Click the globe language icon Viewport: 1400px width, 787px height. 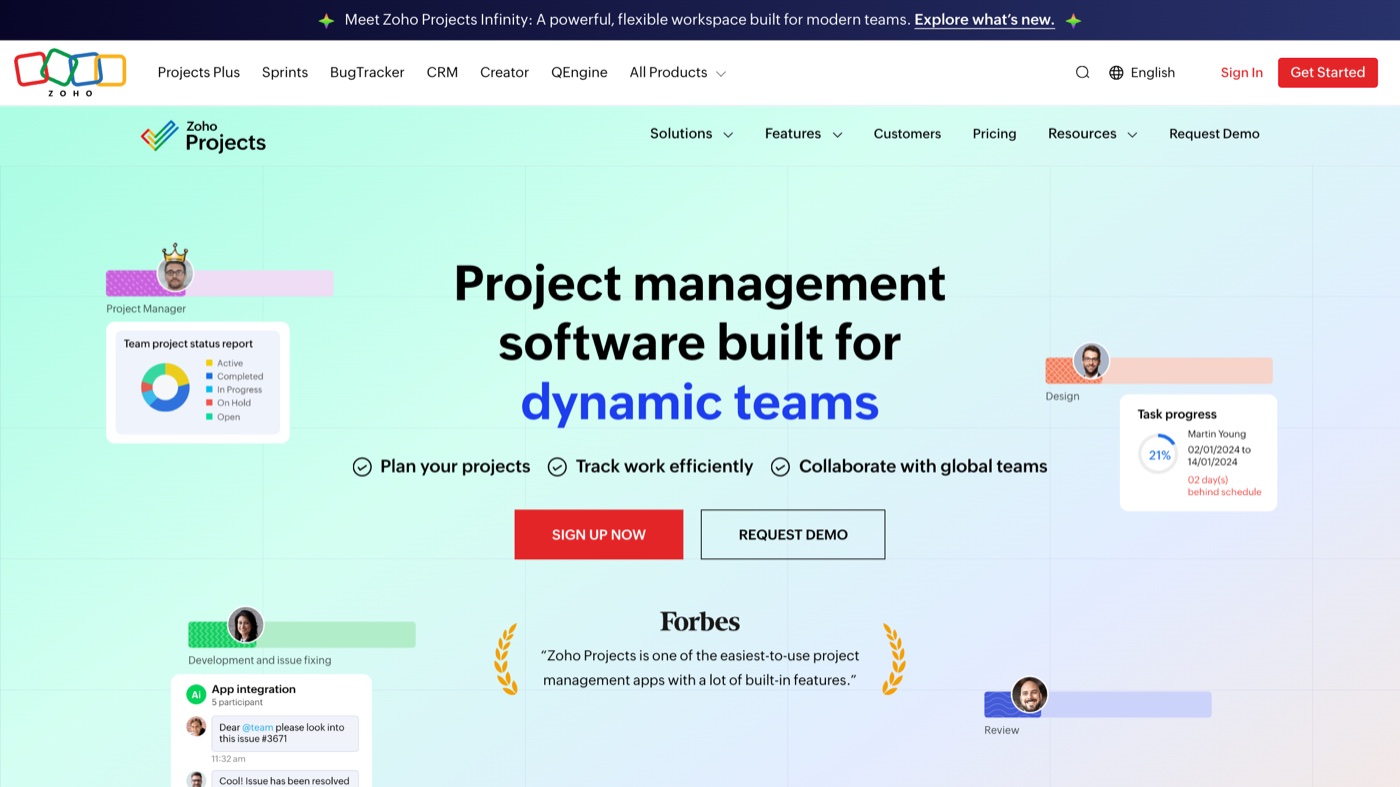pyautogui.click(x=1116, y=72)
